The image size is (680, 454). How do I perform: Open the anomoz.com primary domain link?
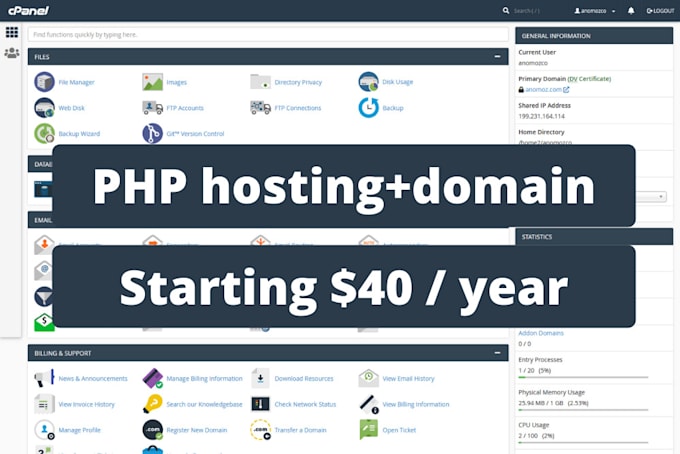tap(543, 89)
